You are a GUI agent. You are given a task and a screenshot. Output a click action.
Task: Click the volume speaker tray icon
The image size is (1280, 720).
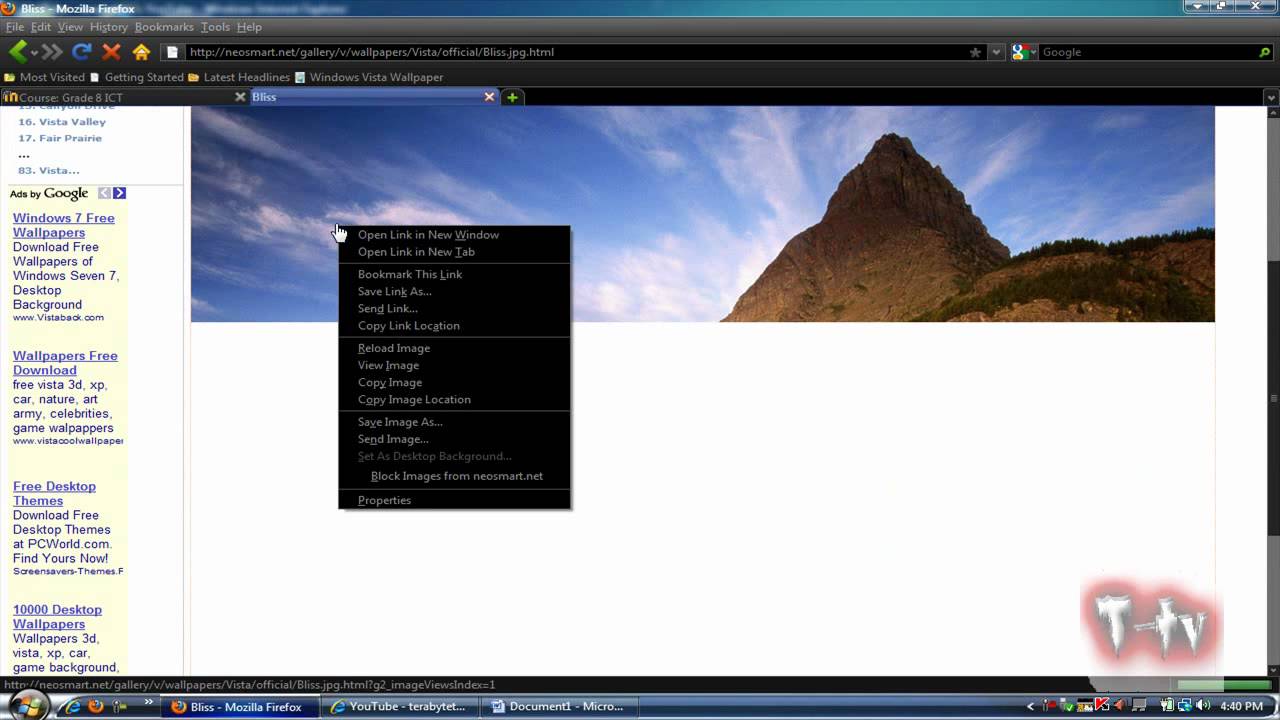point(1201,706)
